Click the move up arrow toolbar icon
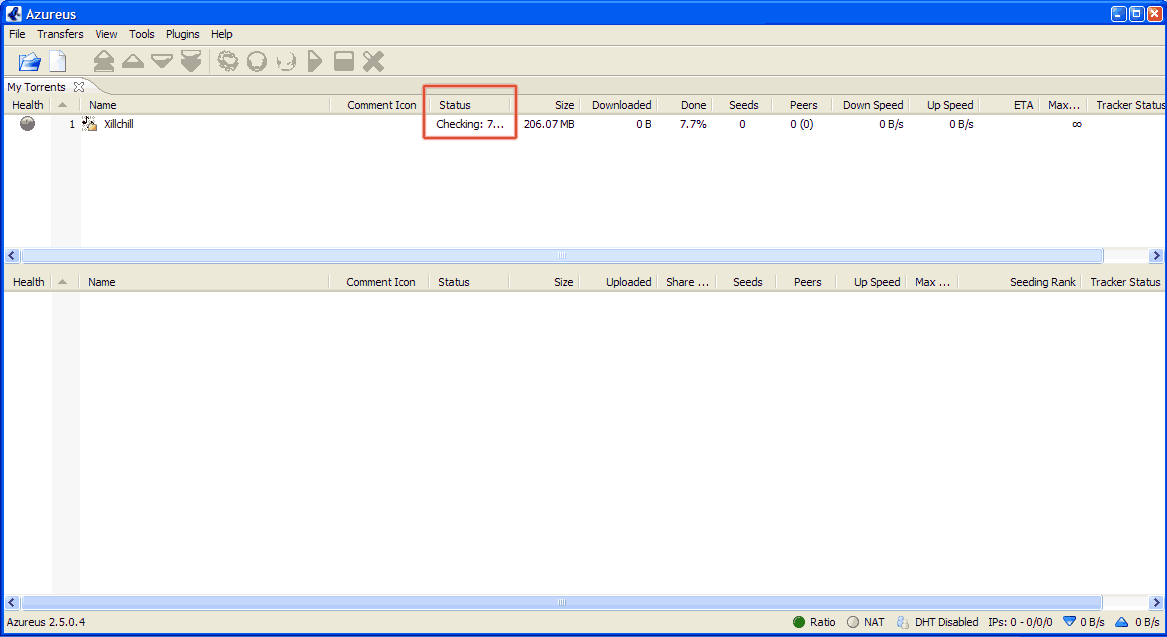The height and width of the screenshot is (637, 1167). (x=133, y=62)
